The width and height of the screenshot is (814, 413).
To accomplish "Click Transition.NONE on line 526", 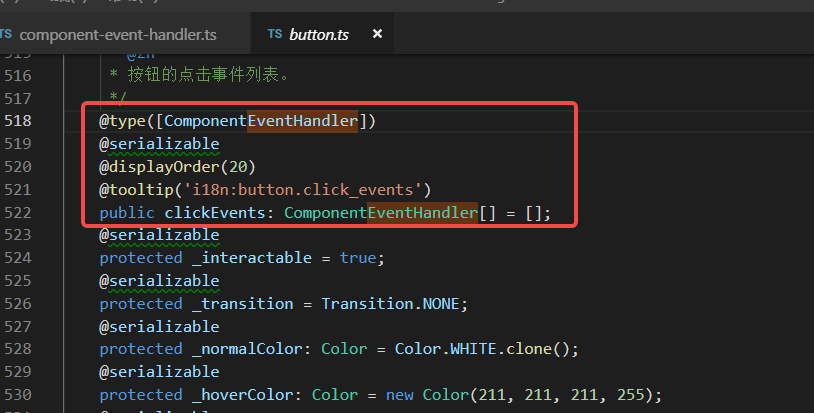I will tap(390, 304).
